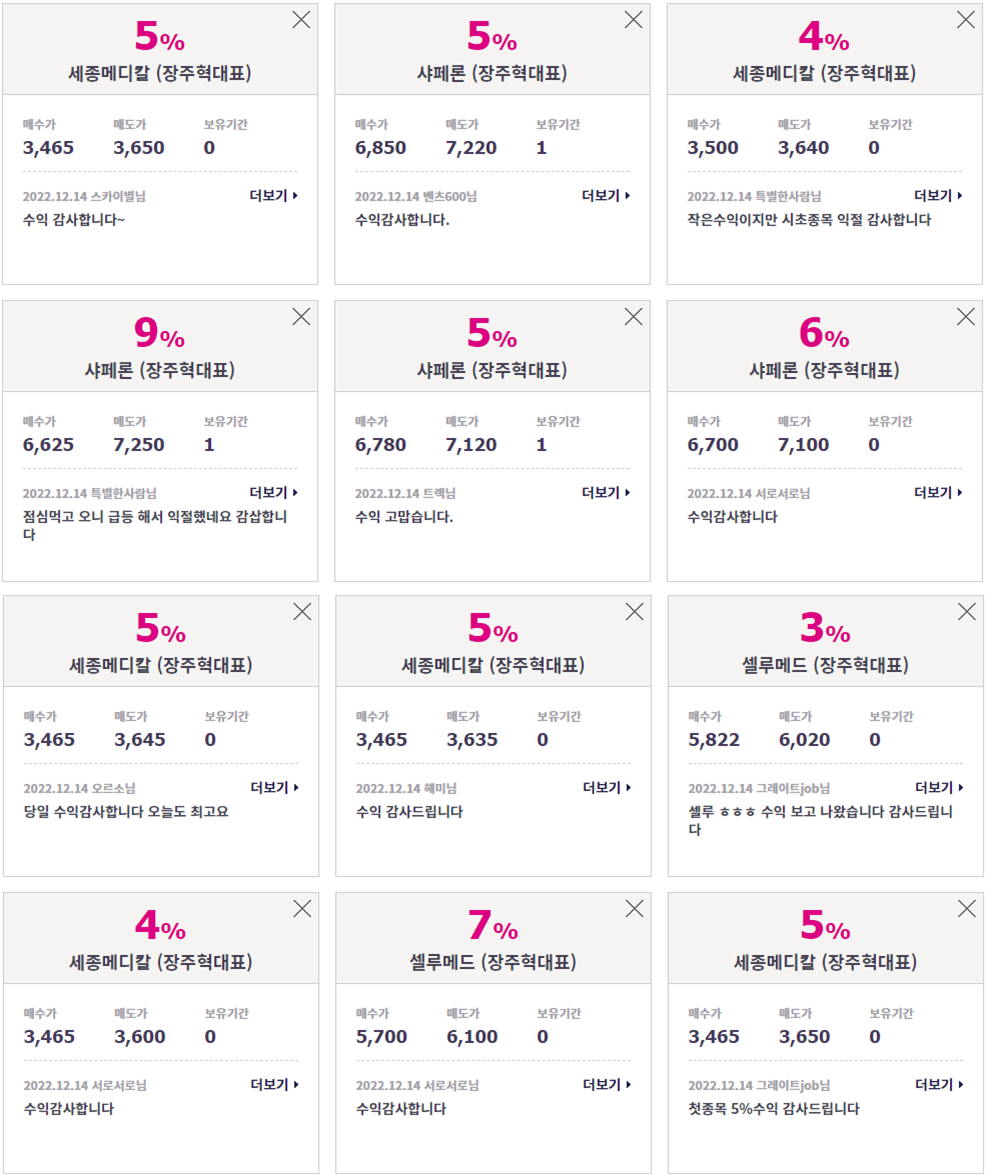Screen dimensions: 986x1175
Task: Show more of 특별한사람님's 9% 샤페론 review
Action: pos(273,492)
